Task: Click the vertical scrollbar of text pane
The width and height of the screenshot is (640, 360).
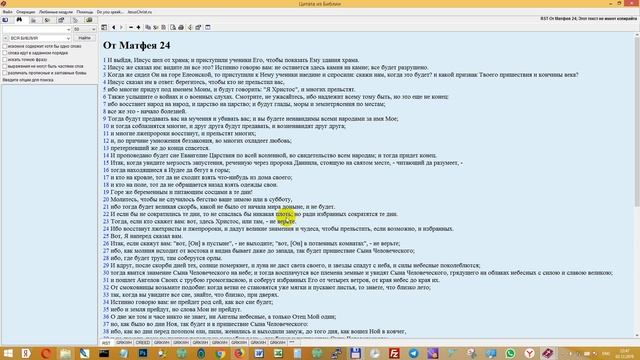Action: 637,186
